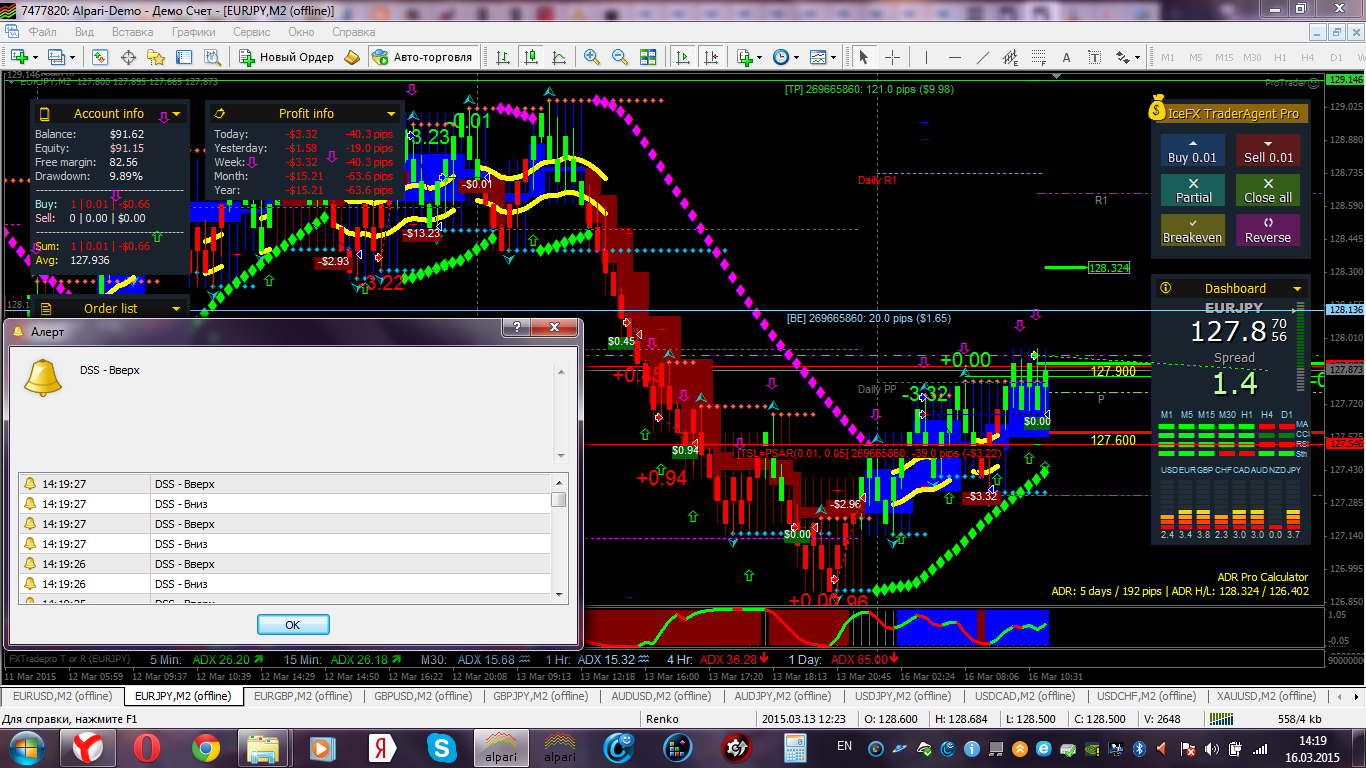Select the text label tool
The height and width of the screenshot is (768, 1366).
click(1094, 57)
